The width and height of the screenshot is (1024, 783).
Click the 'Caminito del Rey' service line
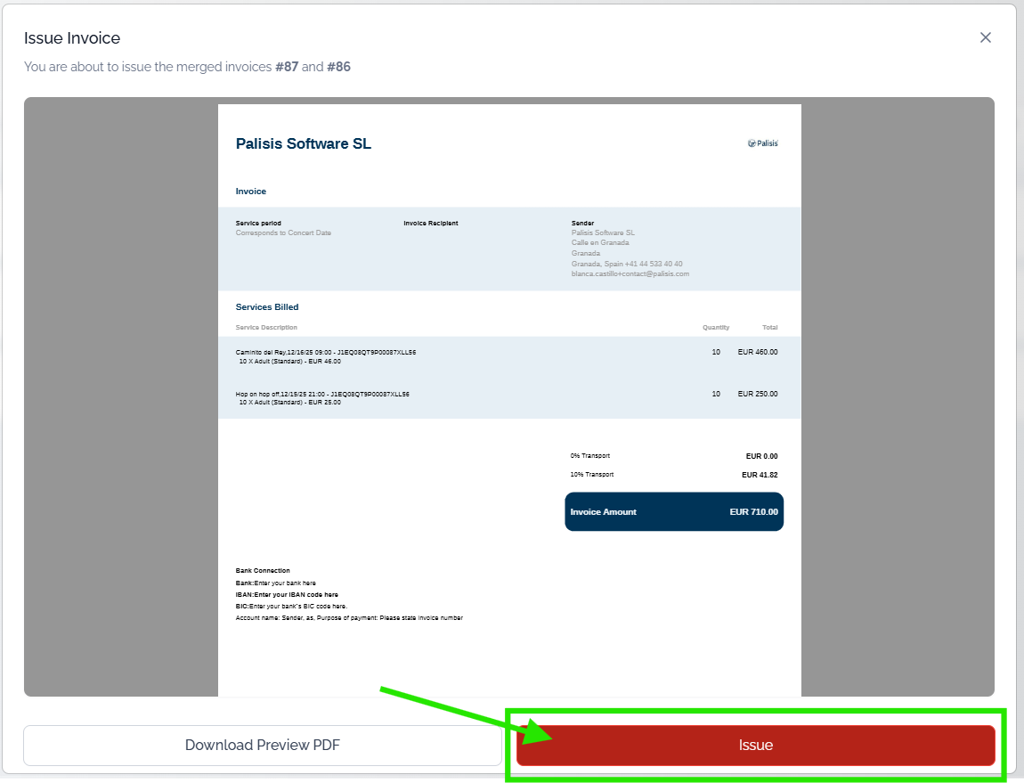(x=326, y=357)
